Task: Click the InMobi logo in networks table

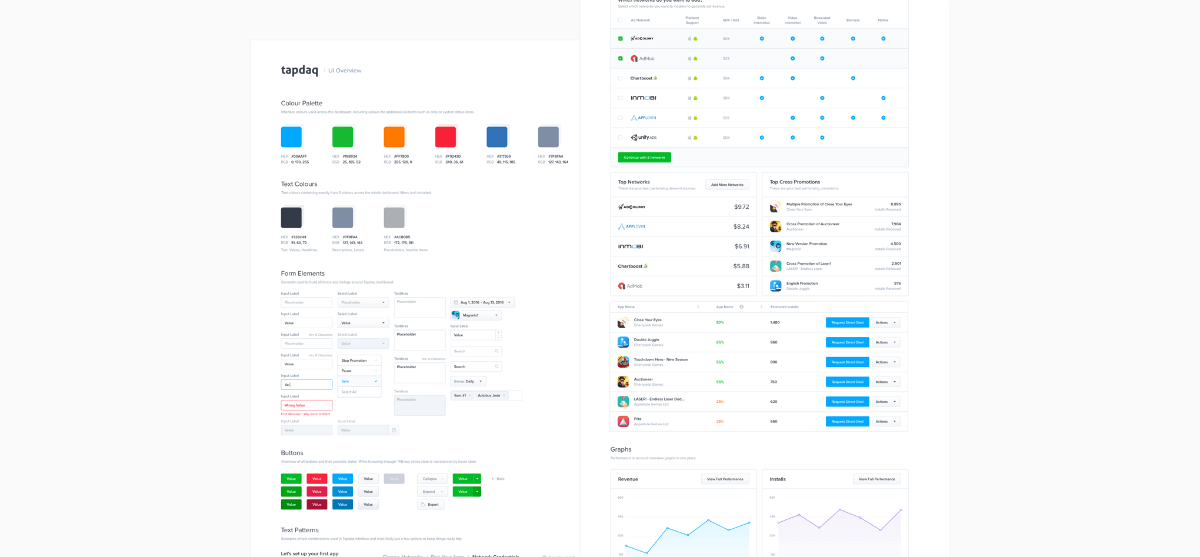Action: pos(641,98)
